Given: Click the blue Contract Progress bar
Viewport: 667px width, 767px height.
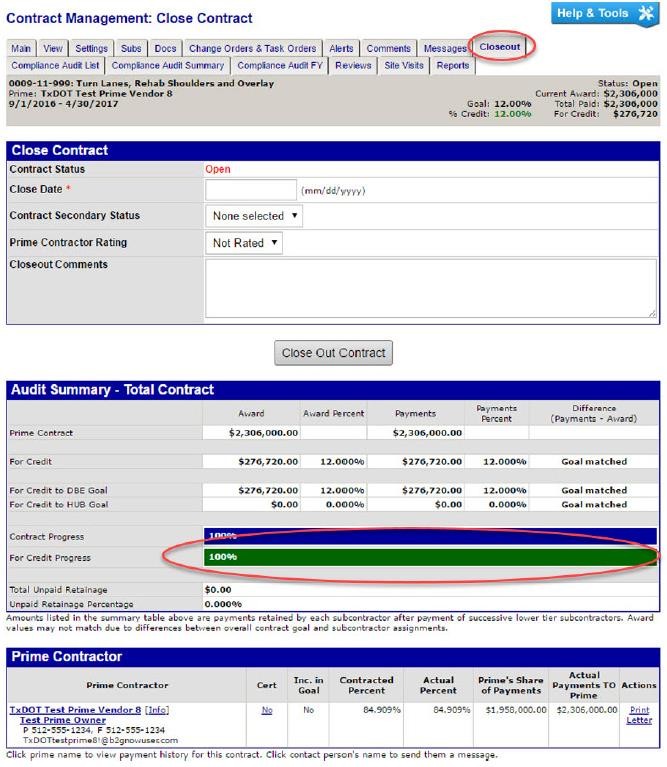Looking at the screenshot, I should pyautogui.click(x=429, y=536).
